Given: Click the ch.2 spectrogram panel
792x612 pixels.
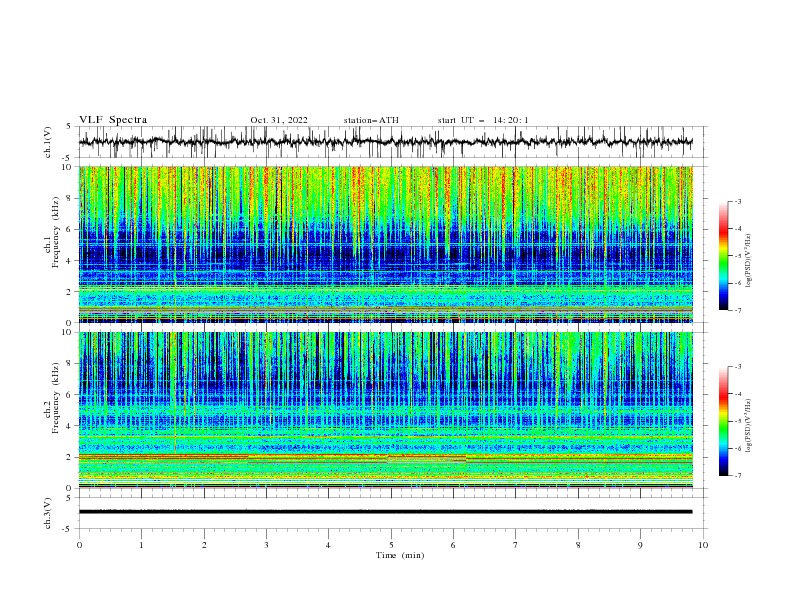Looking at the screenshot, I should point(385,410).
